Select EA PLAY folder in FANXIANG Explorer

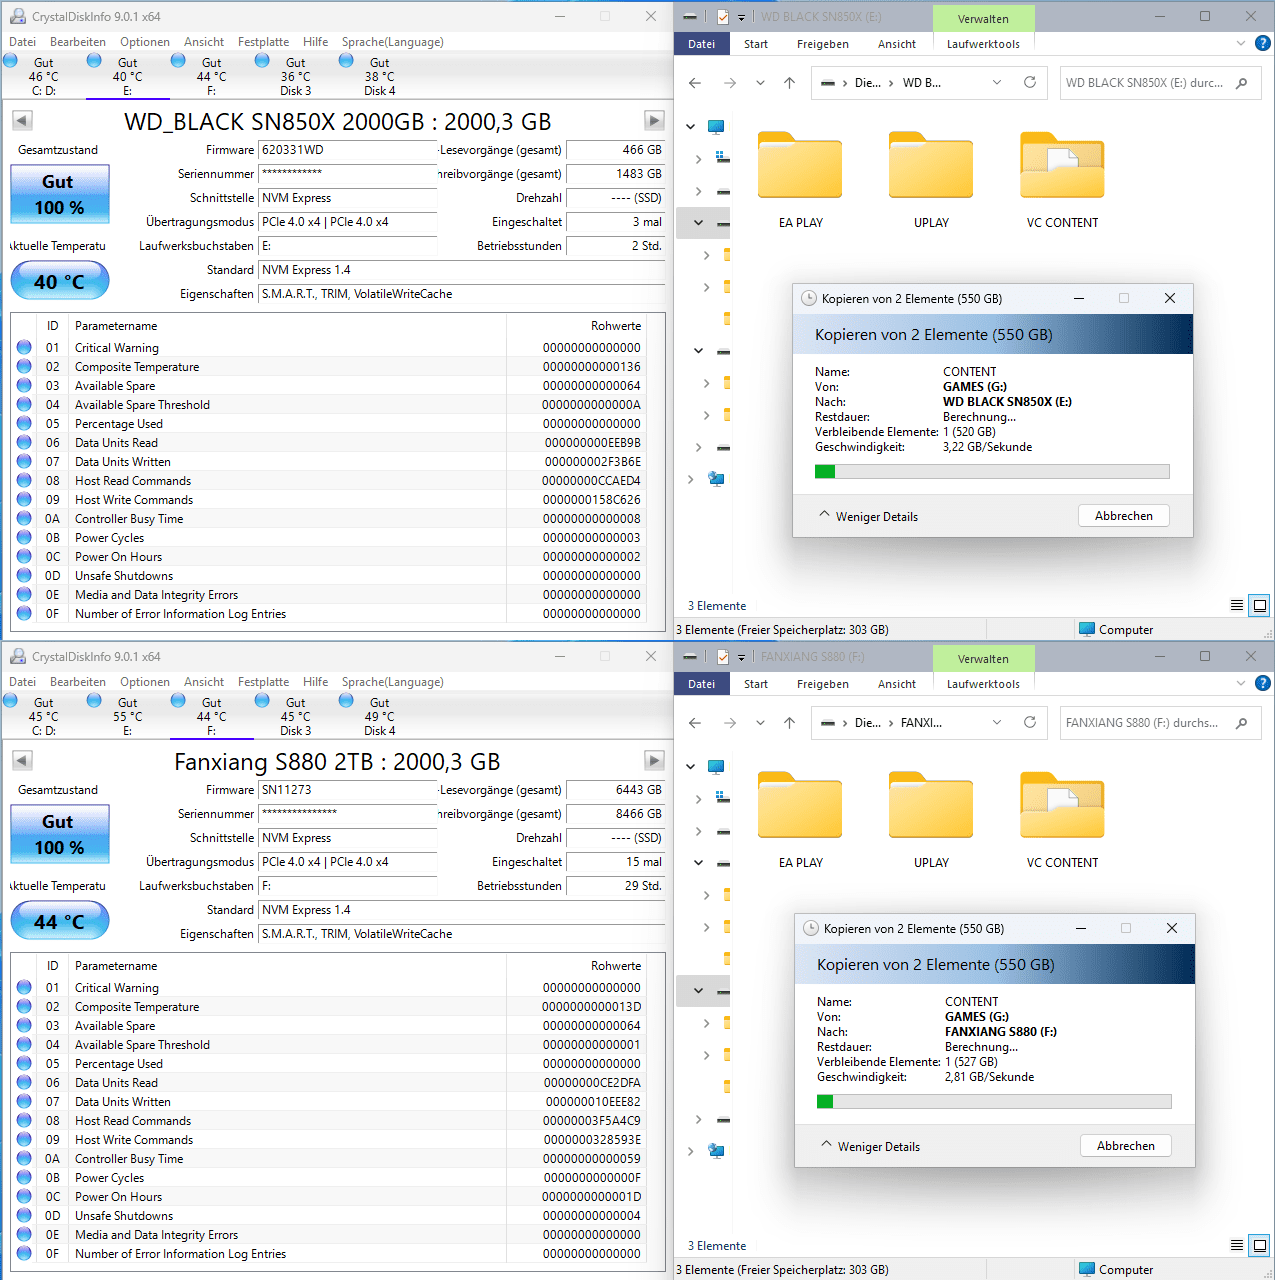[x=800, y=820]
